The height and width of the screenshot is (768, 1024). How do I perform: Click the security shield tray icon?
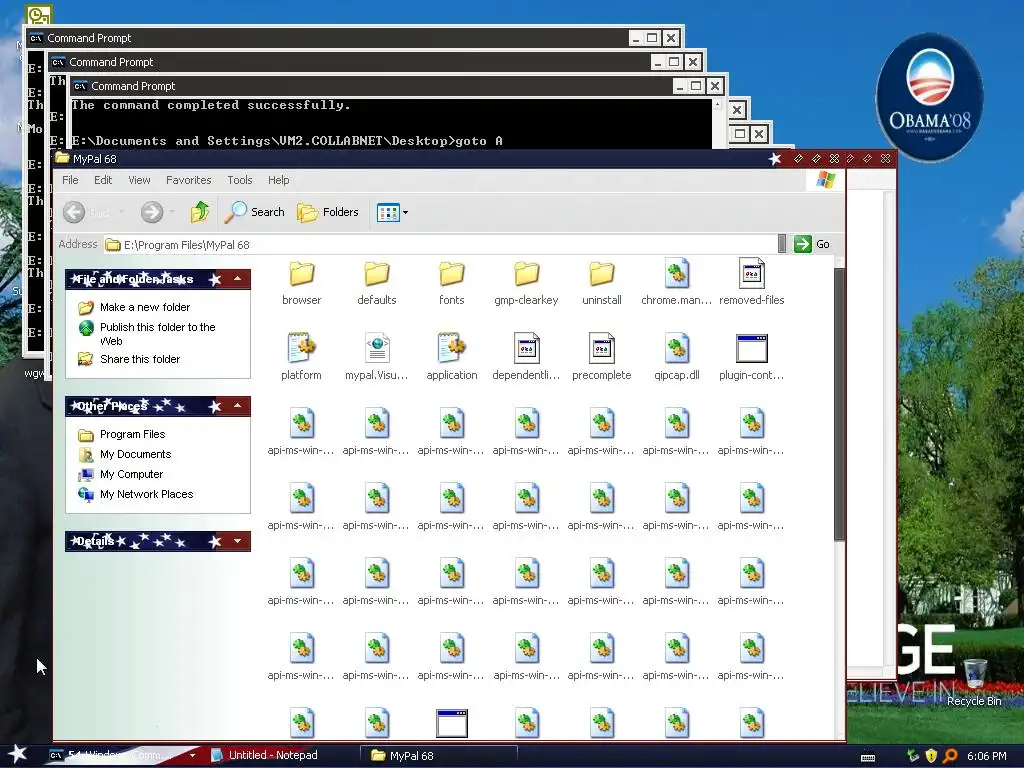(x=931, y=756)
